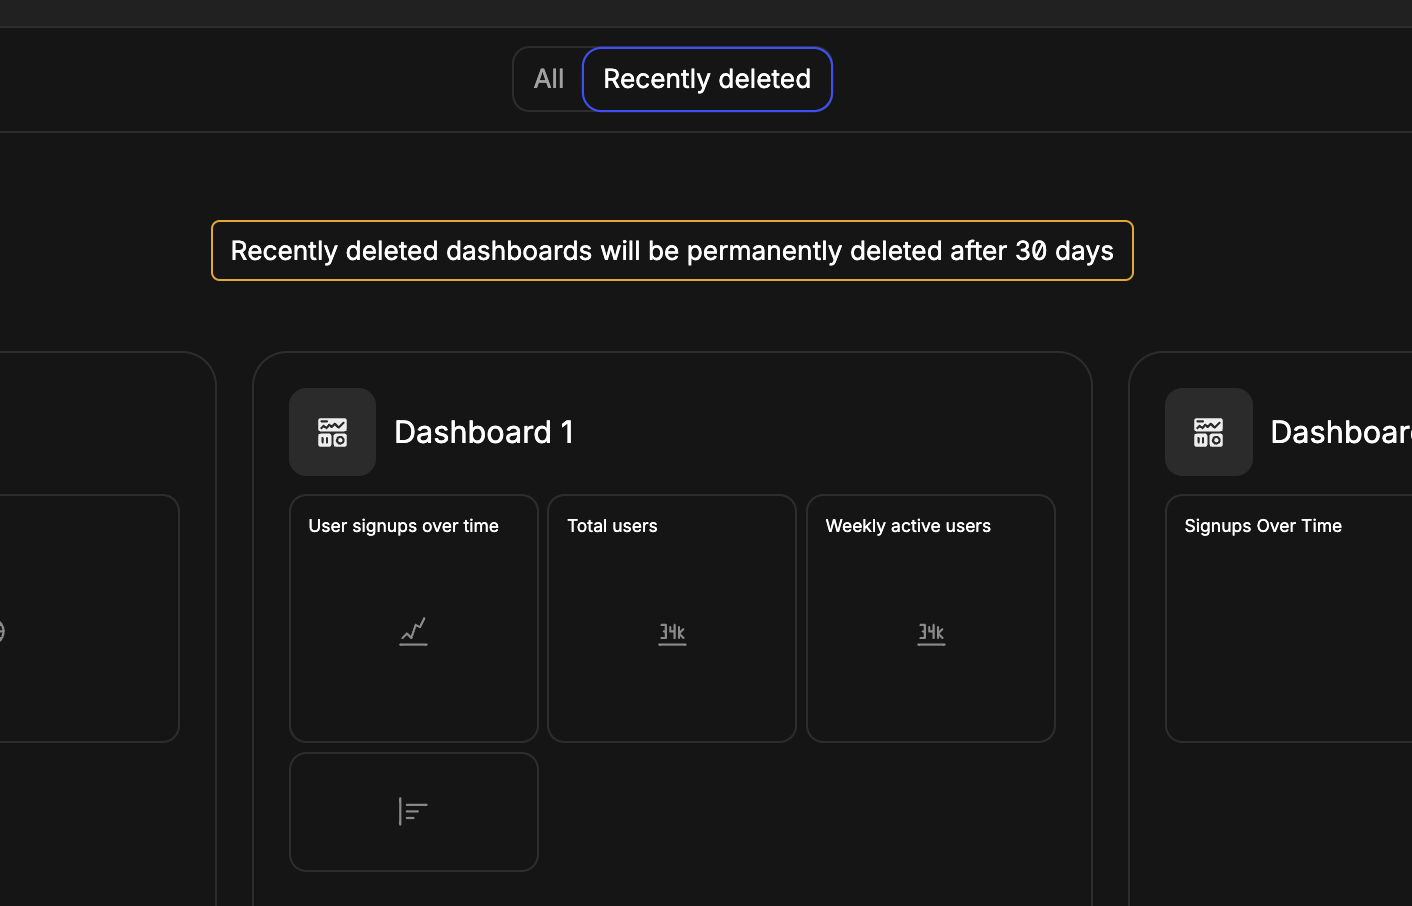Screen dimensions: 1412x906
Task: Select the Recently deleted tab
Action: 707,79
